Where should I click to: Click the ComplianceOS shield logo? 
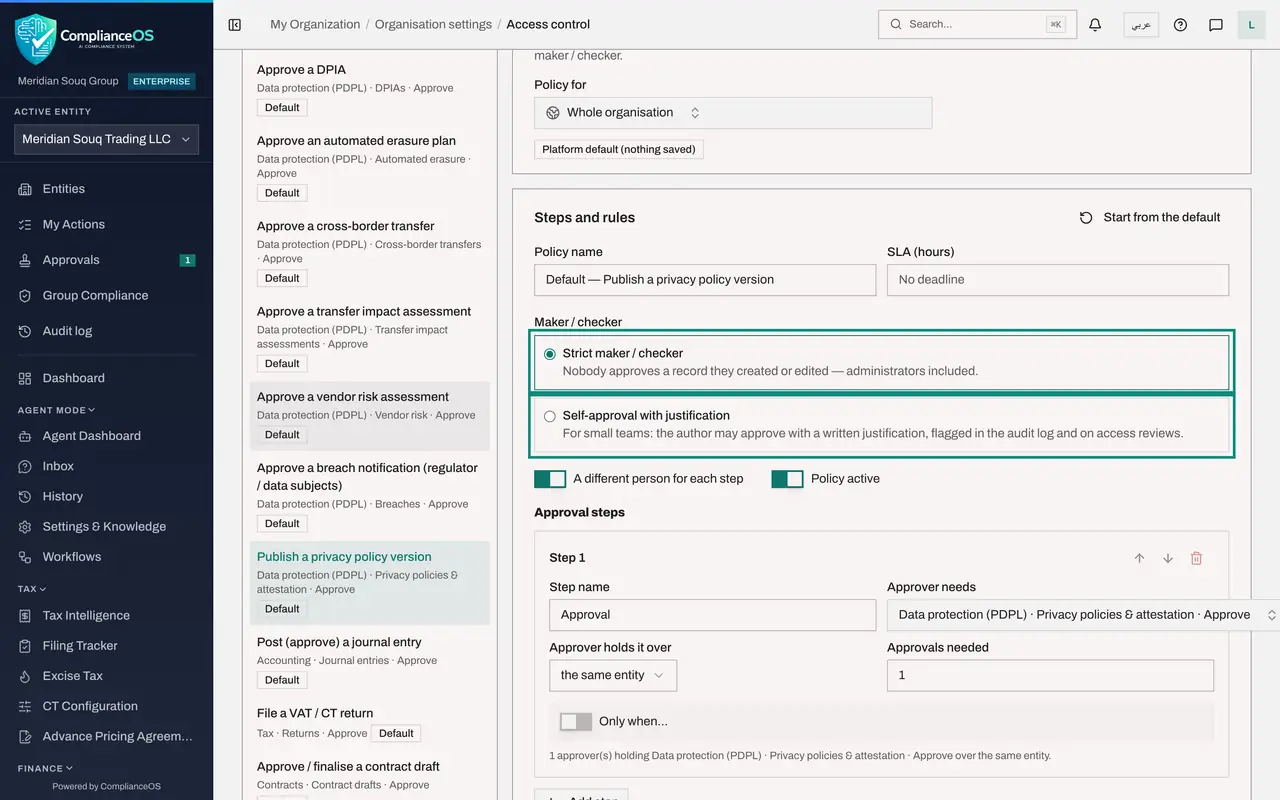click(x=35, y=39)
